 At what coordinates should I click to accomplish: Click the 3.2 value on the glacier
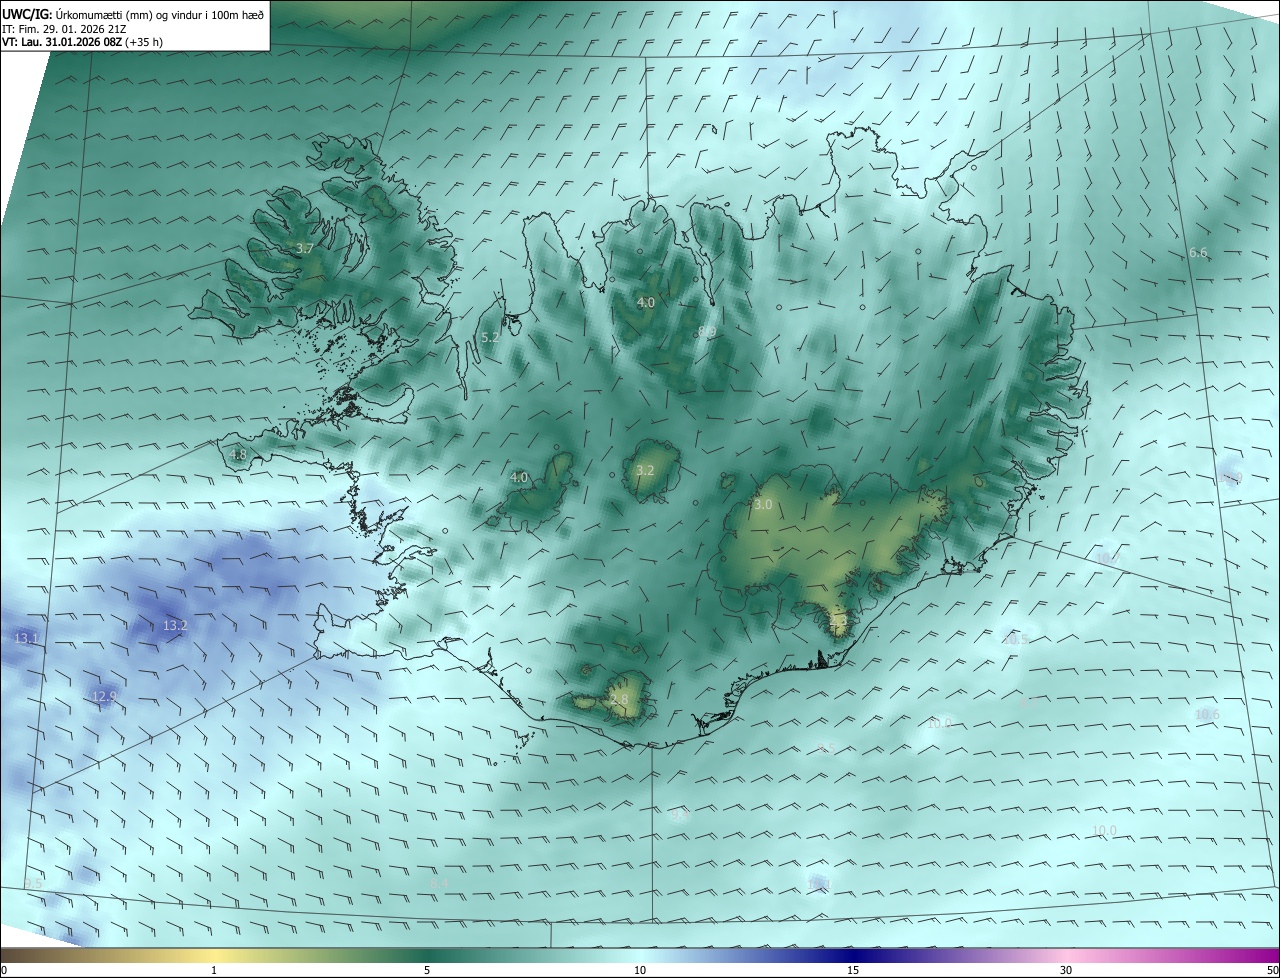click(645, 470)
